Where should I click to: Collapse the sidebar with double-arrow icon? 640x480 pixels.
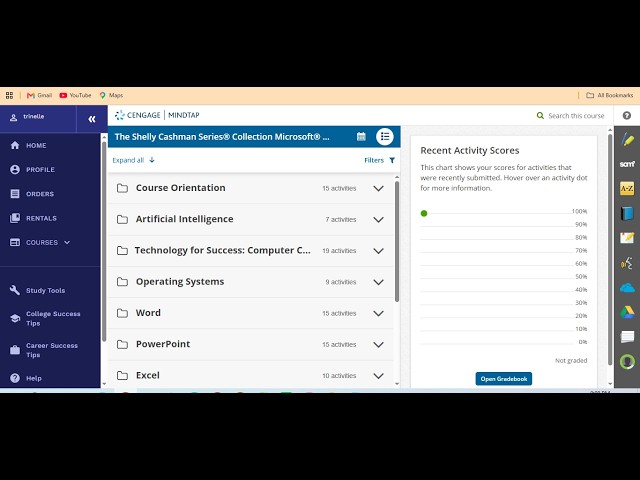pyautogui.click(x=92, y=119)
